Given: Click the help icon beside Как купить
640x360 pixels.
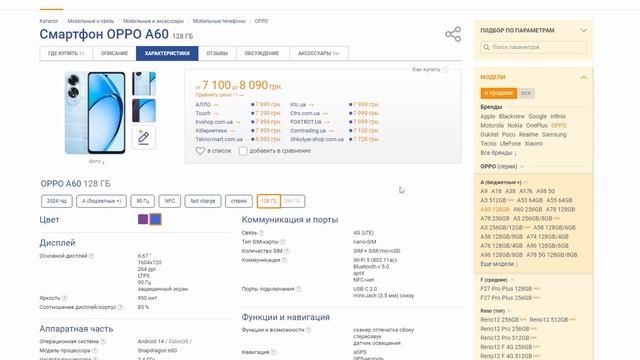Looking at the screenshot, I should (445, 70).
